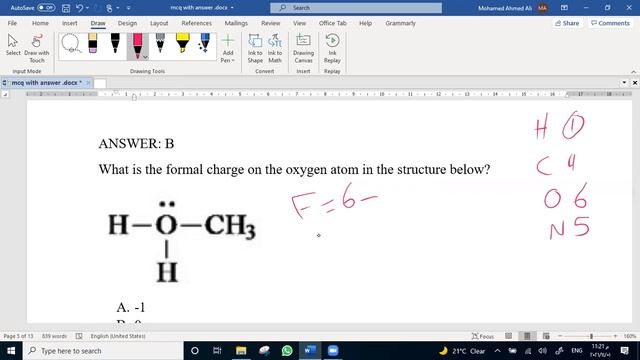The width and height of the screenshot is (640, 360).
Task: Click the 839 words count
Action: (54, 336)
